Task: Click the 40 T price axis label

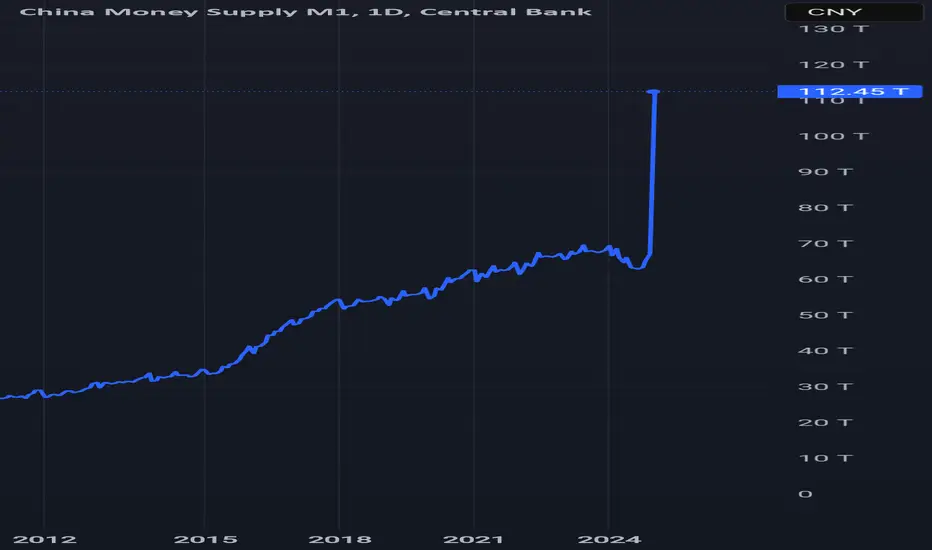Action: [826, 351]
